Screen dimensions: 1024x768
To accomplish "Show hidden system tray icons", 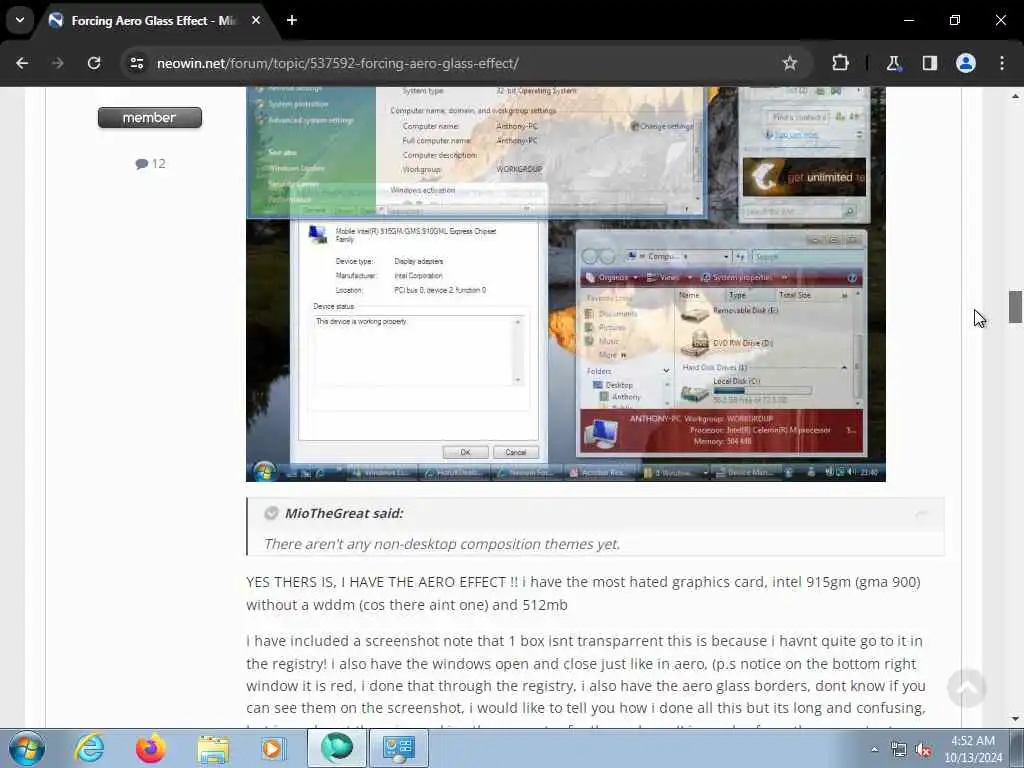I will point(874,749).
